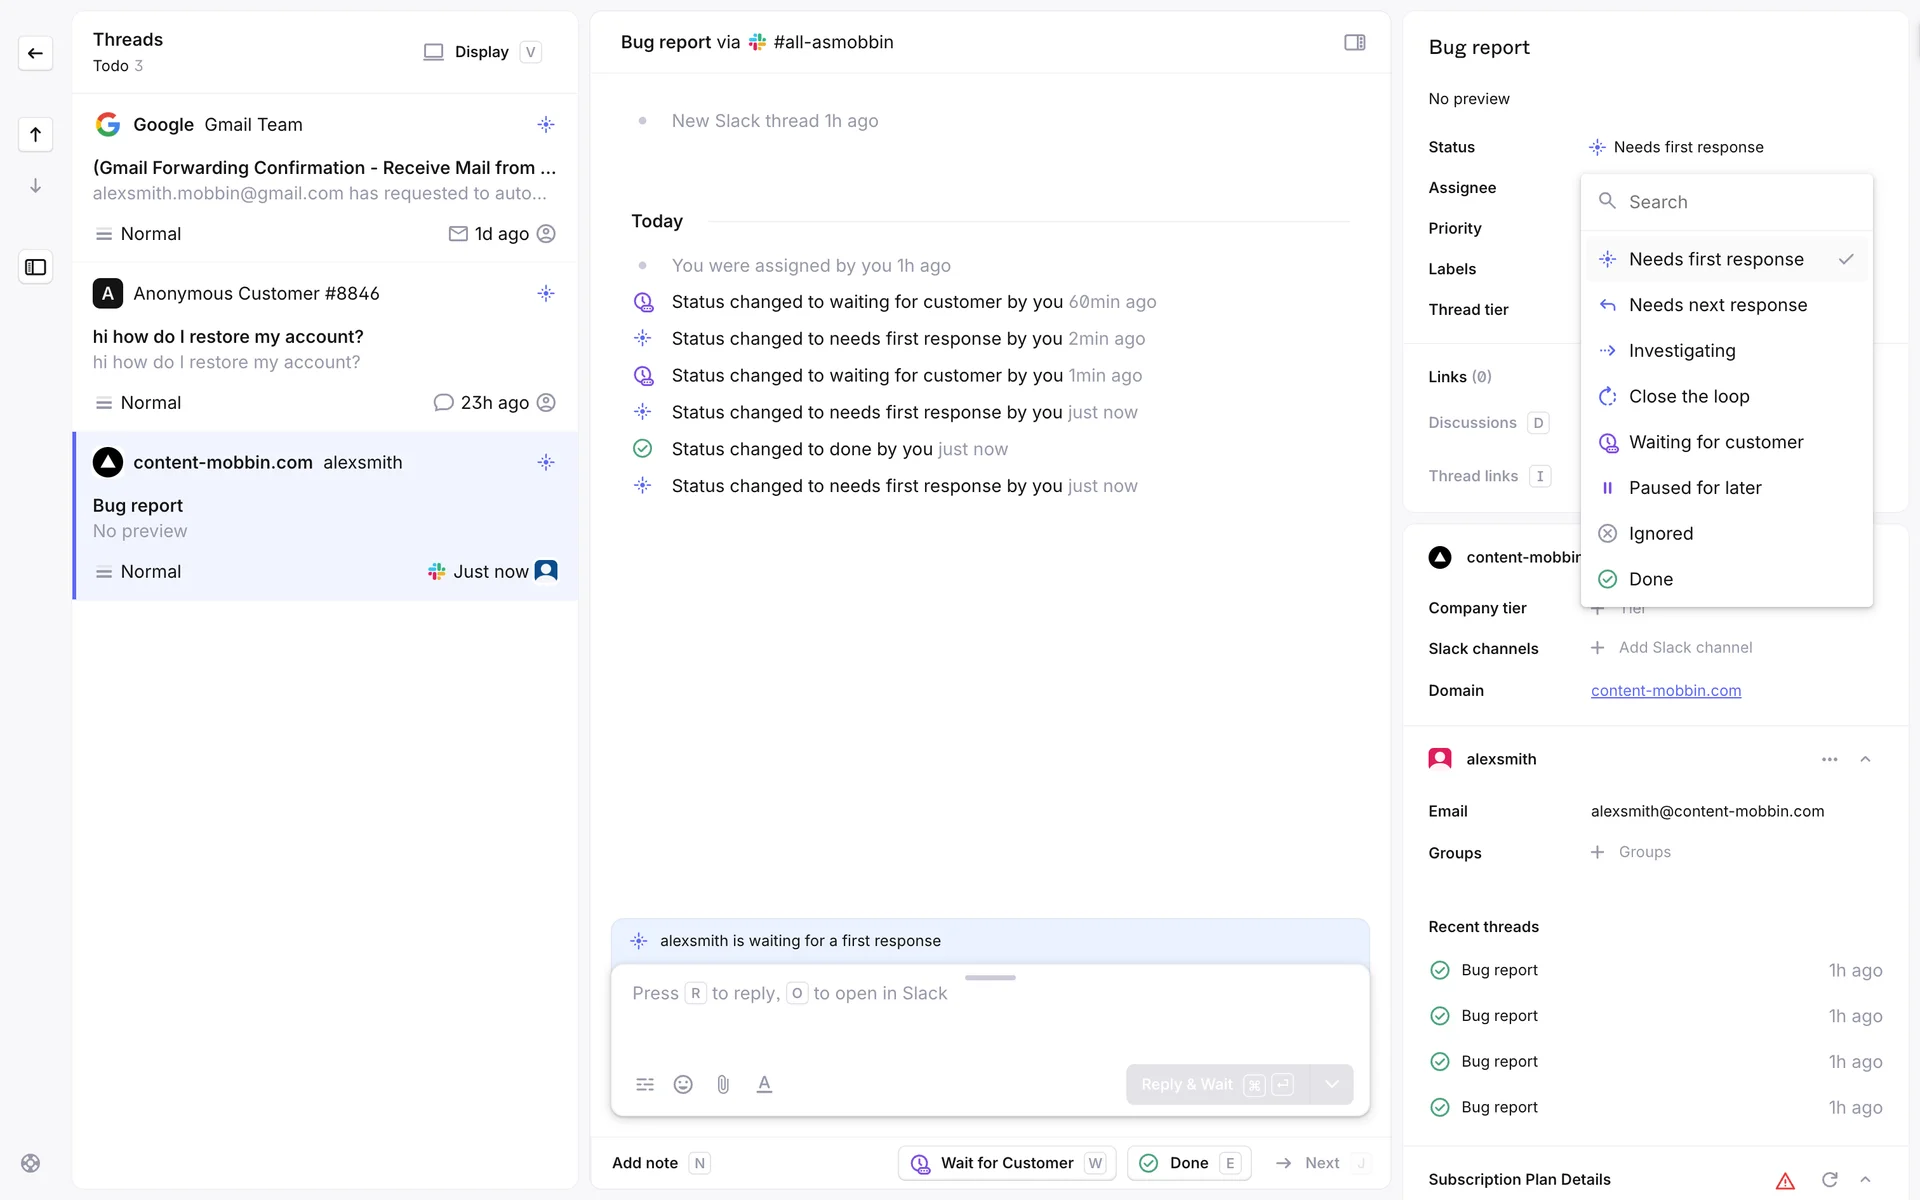
Task: Open the three-dots menu next to alexsmith
Action: [1829, 759]
